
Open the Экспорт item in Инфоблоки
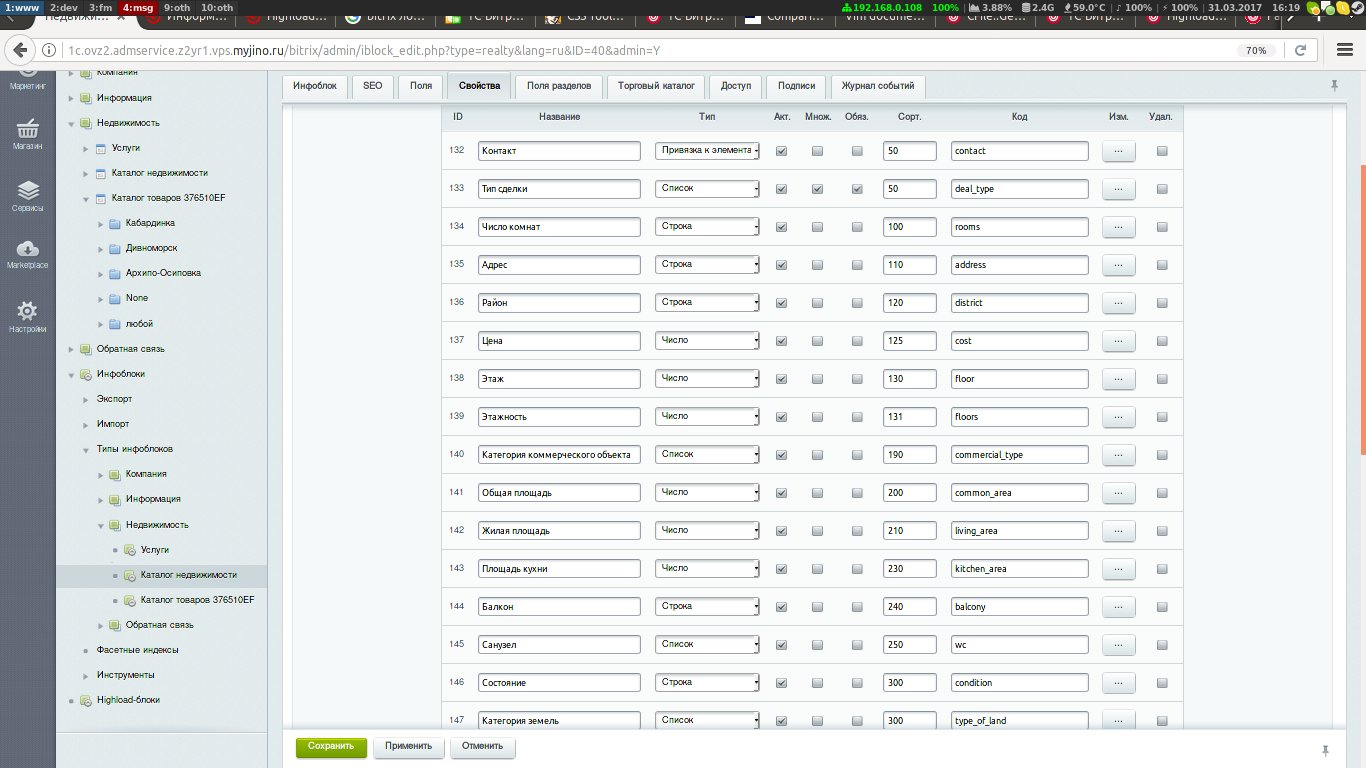click(114, 399)
